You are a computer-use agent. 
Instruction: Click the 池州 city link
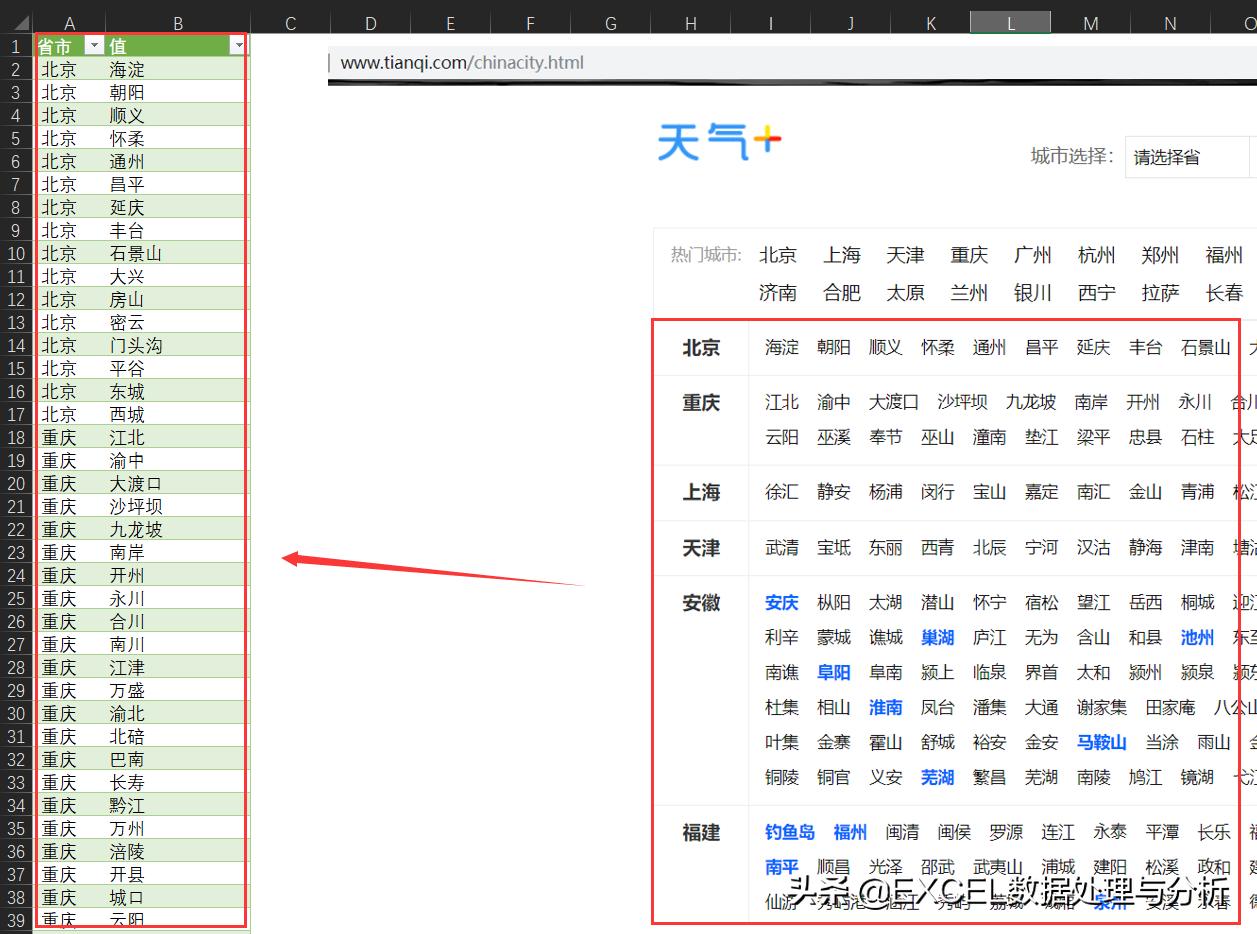point(1197,637)
